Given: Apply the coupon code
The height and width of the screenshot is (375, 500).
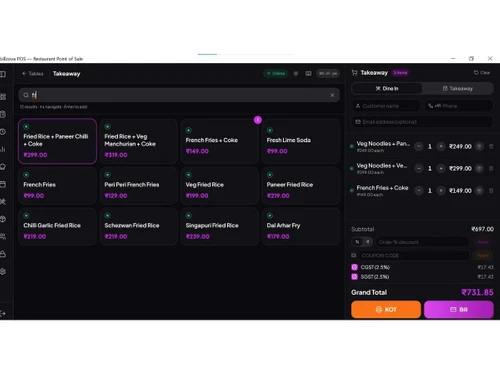Looking at the screenshot, I should pyautogui.click(x=483, y=256).
